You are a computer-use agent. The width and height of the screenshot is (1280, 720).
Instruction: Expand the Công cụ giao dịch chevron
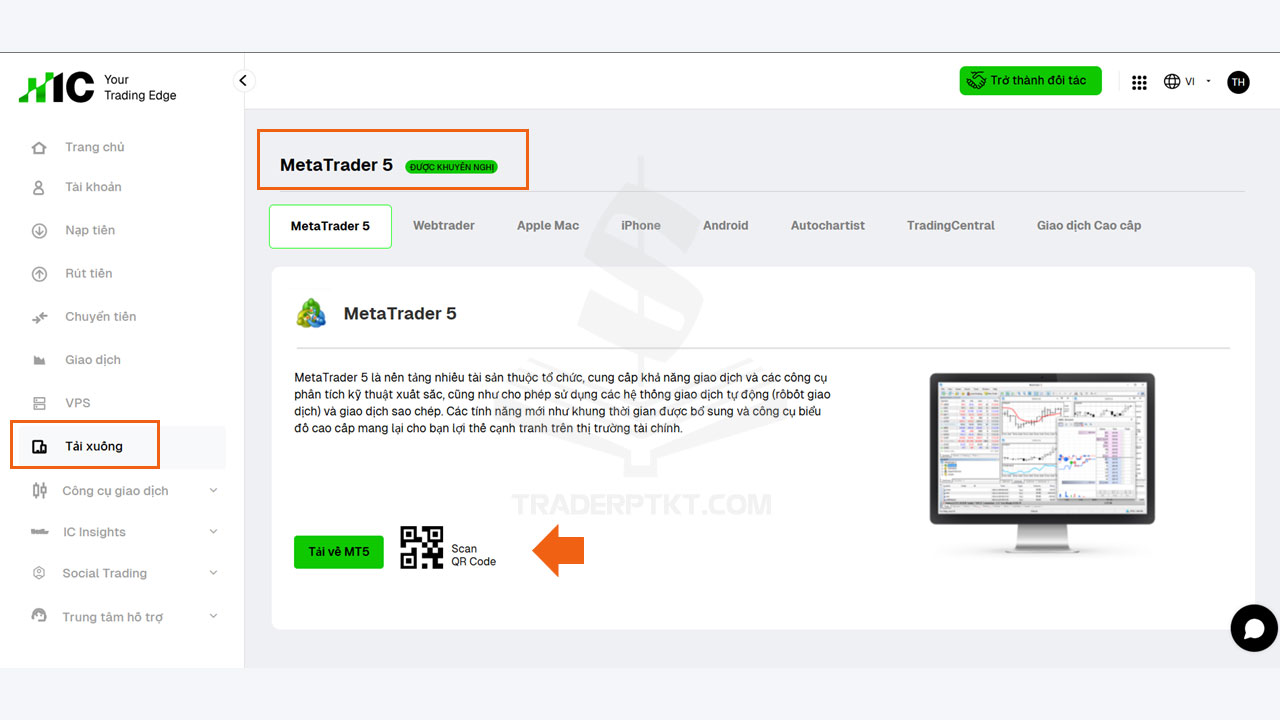coord(213,490)
